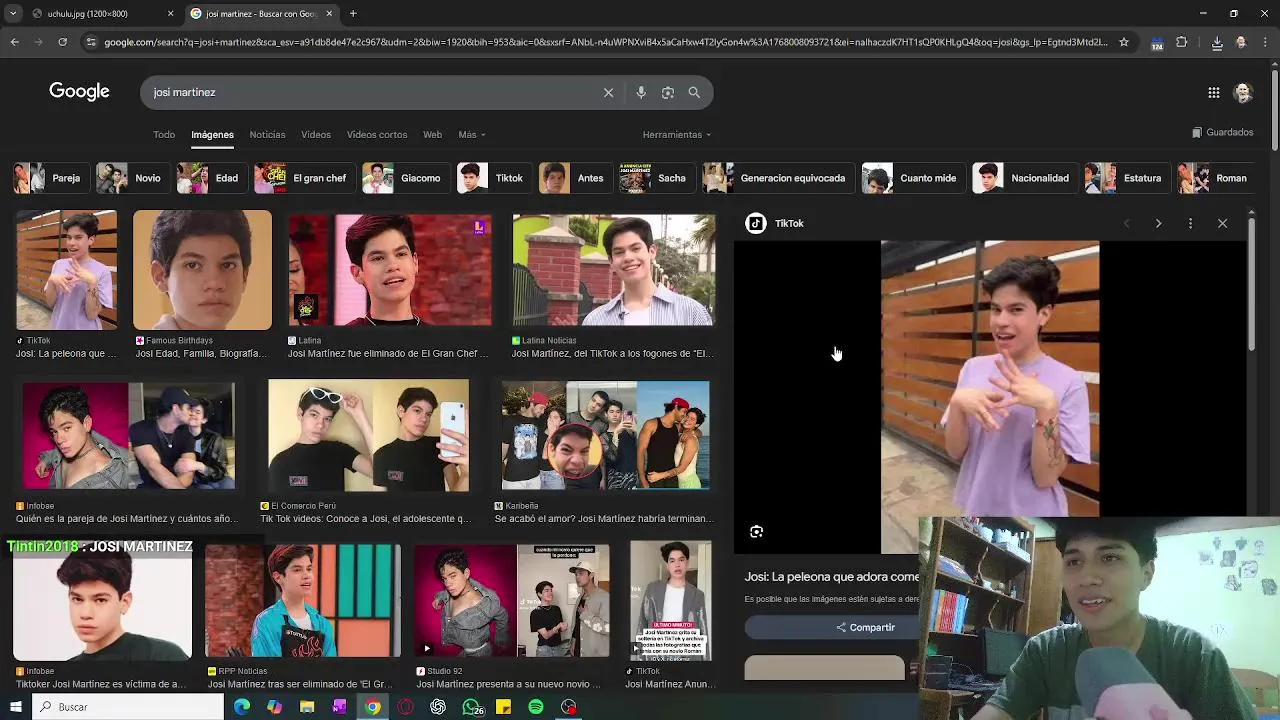The height and width of the screenshot is (720, 1280).
Task: Open a new browser tab
Action: click(x=353, y=14)
